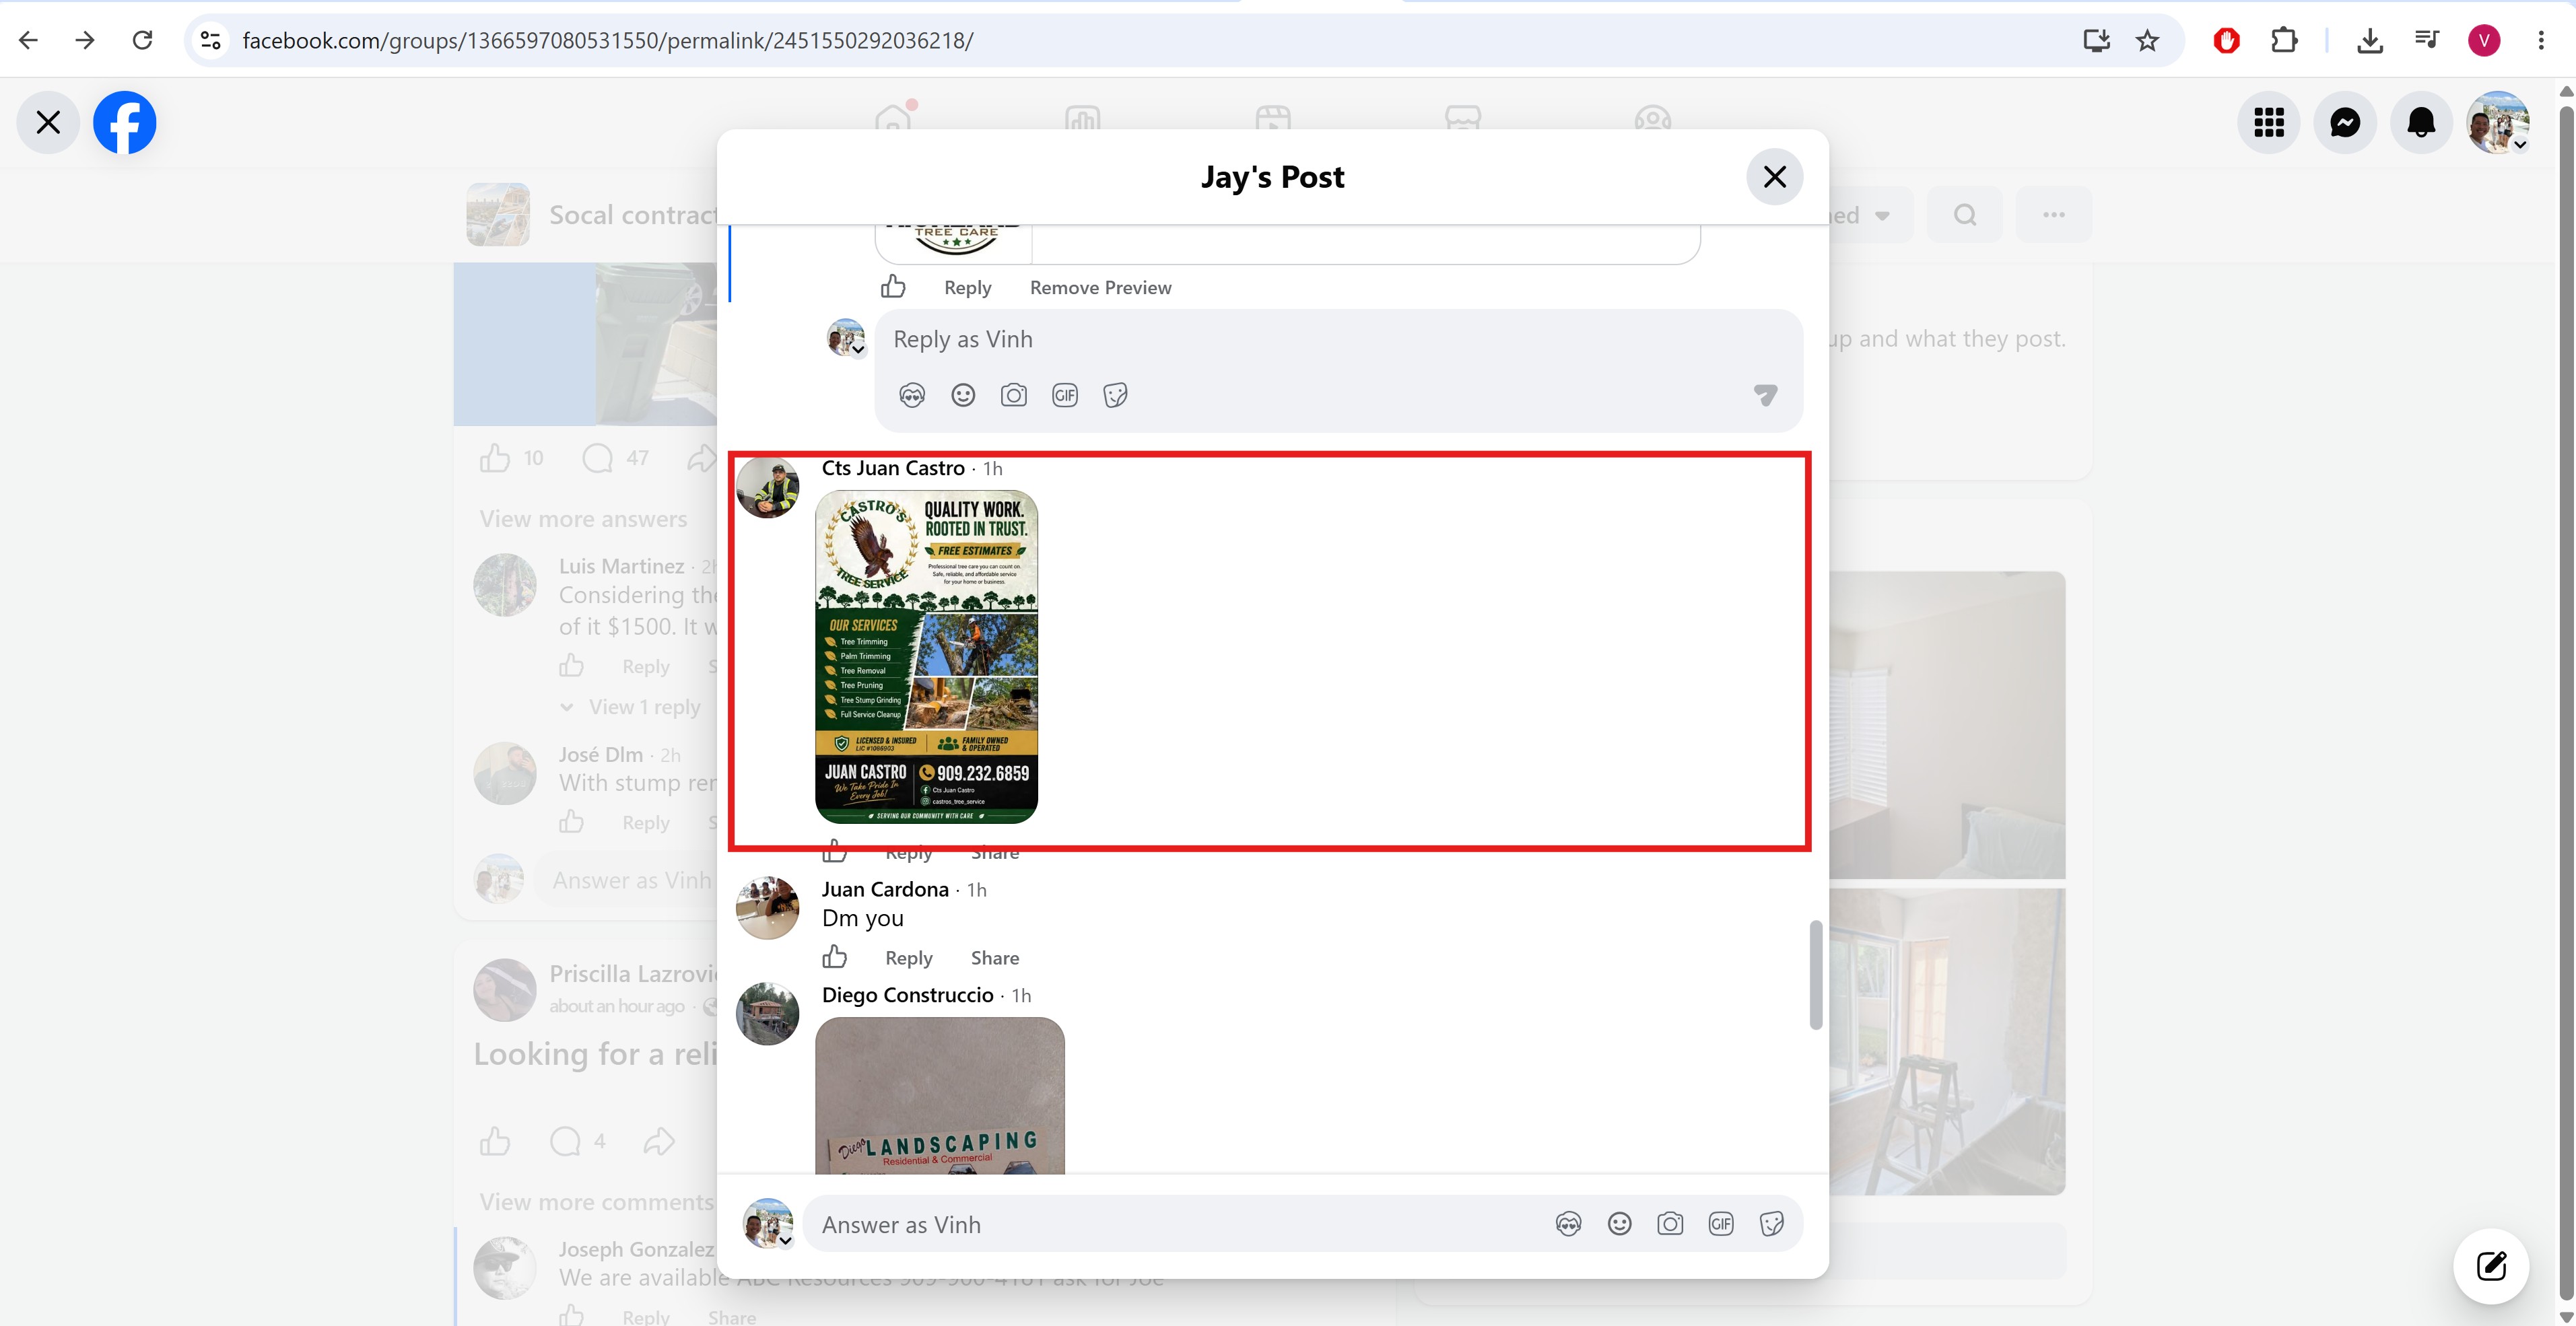Viewport: 2576px width, 1326px height.
Task: Reload the Facebook page
Action: pos(142,40)
